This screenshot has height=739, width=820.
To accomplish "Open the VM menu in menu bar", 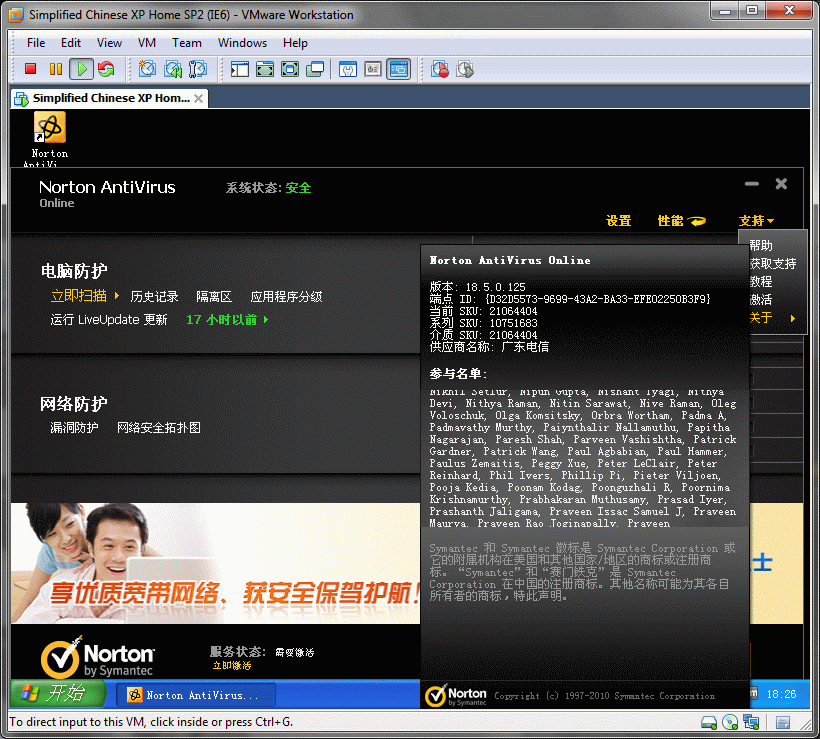I will [147, 43].
